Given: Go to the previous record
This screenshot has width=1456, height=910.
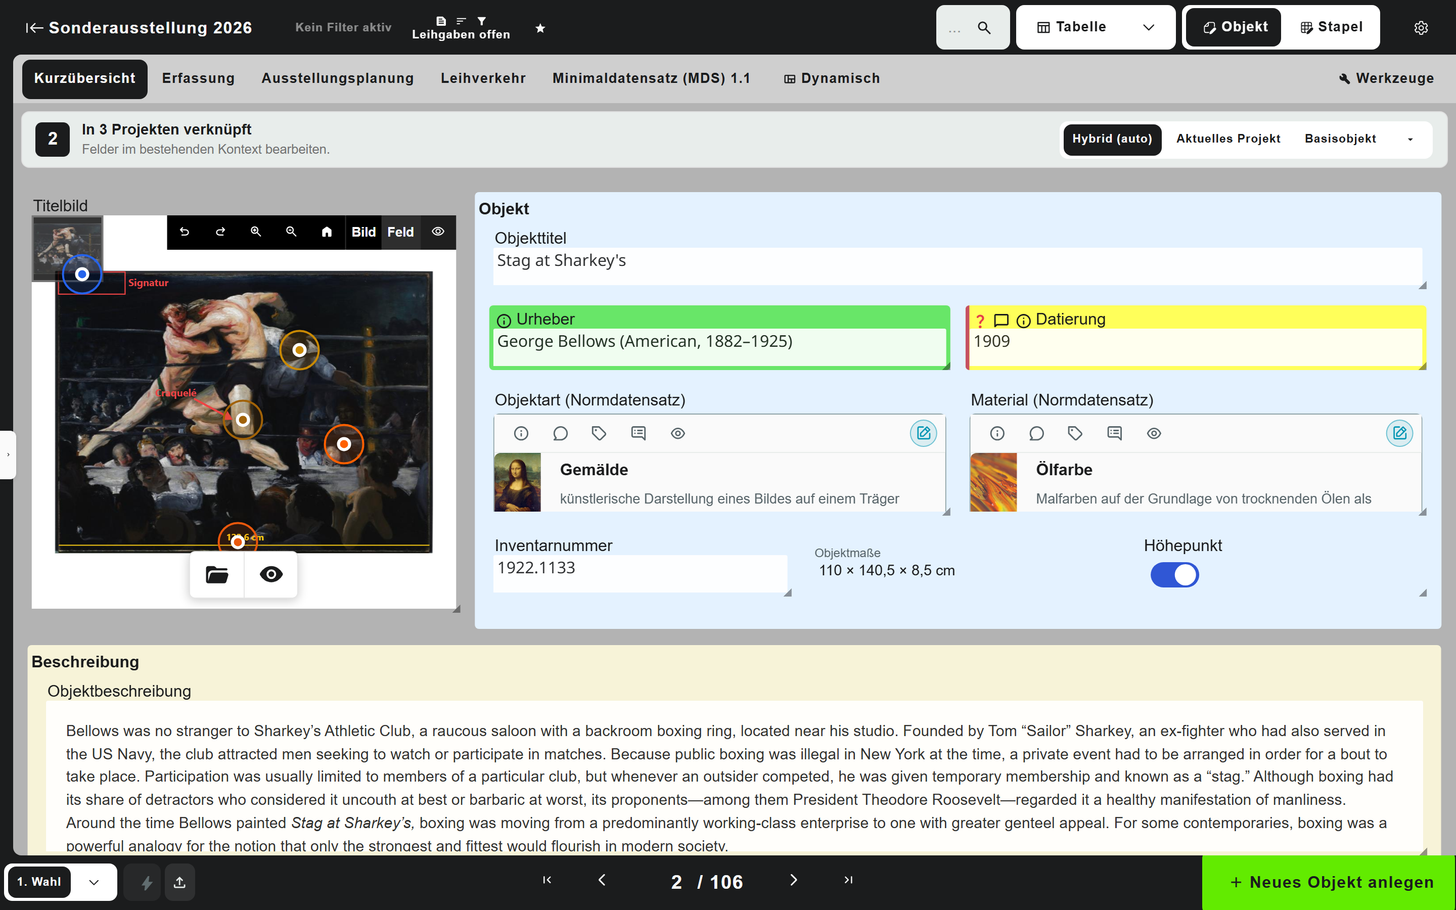Looking at the screenshot, I should (602, 880).
